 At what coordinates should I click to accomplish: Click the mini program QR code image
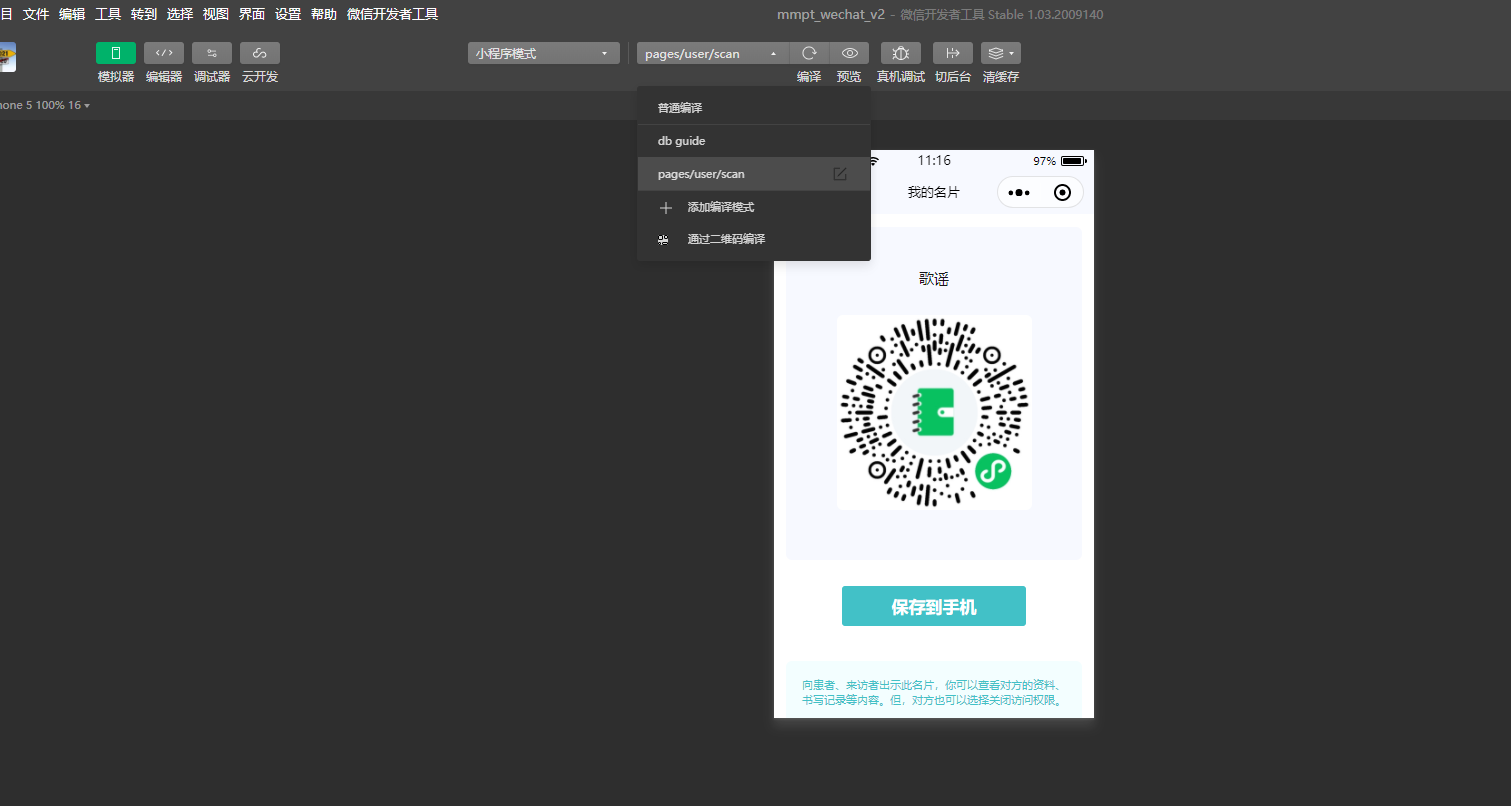pyautogui.click(x=934, y=412)
